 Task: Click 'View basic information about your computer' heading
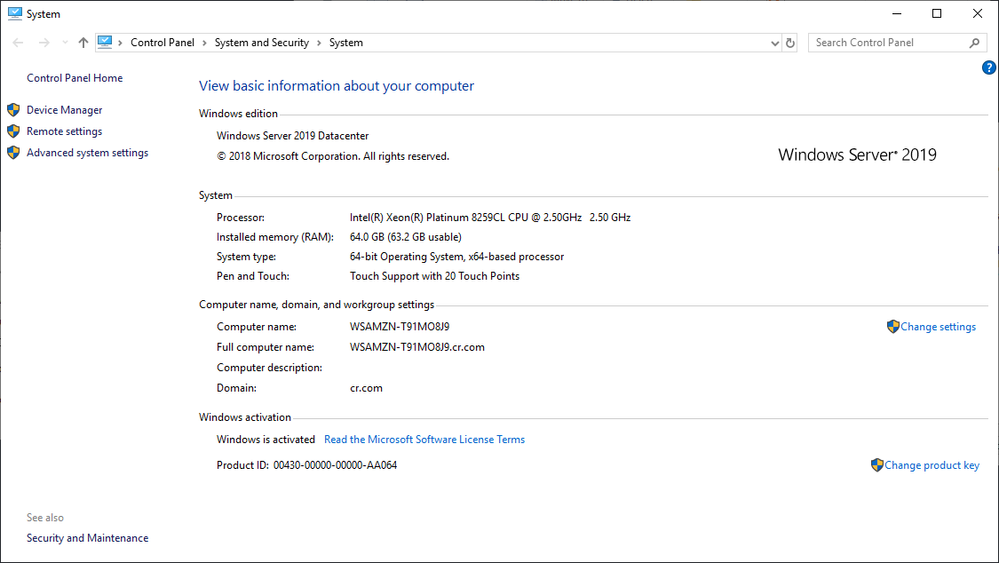336,86
